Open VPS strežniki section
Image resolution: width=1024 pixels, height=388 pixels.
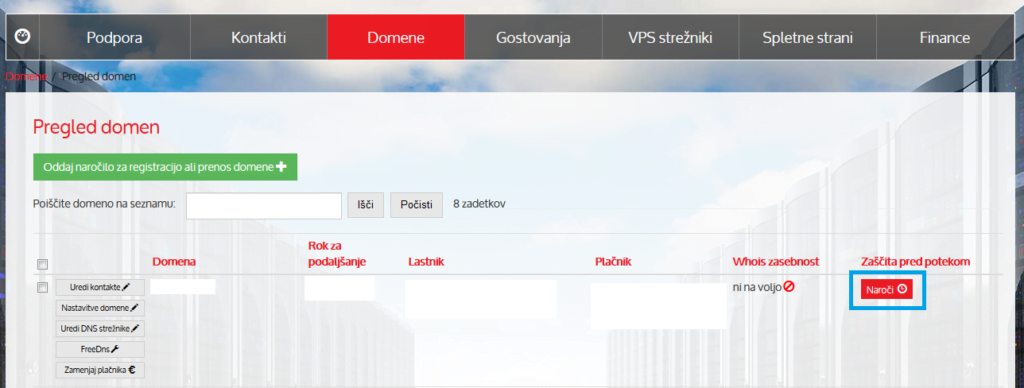[670, 37]
